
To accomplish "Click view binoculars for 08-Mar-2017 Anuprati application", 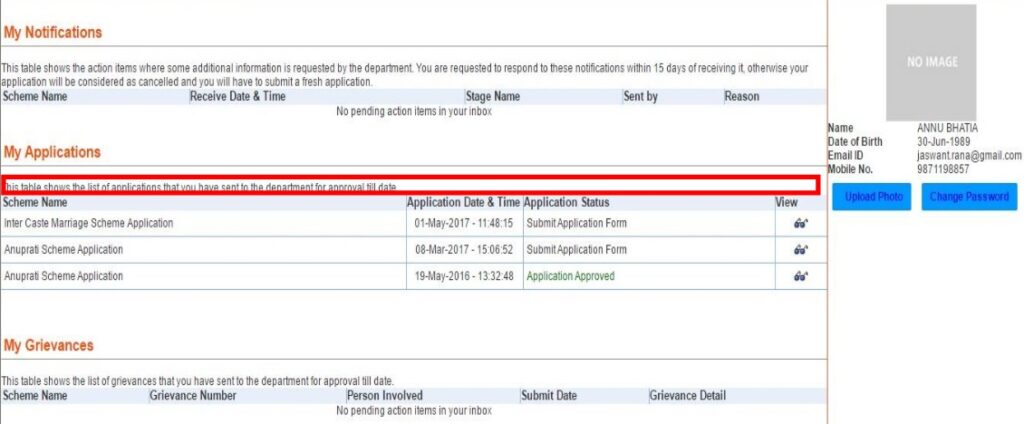I will [800, 250].
